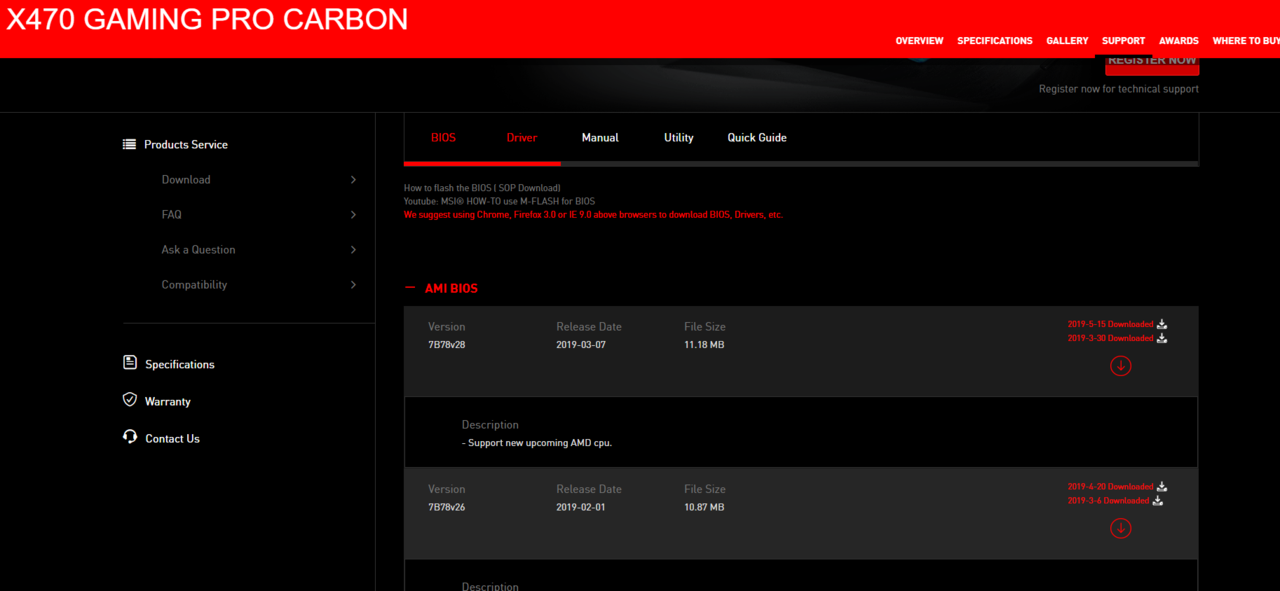Click release date 2019-03-07
Viewport: 1280px width, 591px height.
pyautogui.click(x=581, y=345)
